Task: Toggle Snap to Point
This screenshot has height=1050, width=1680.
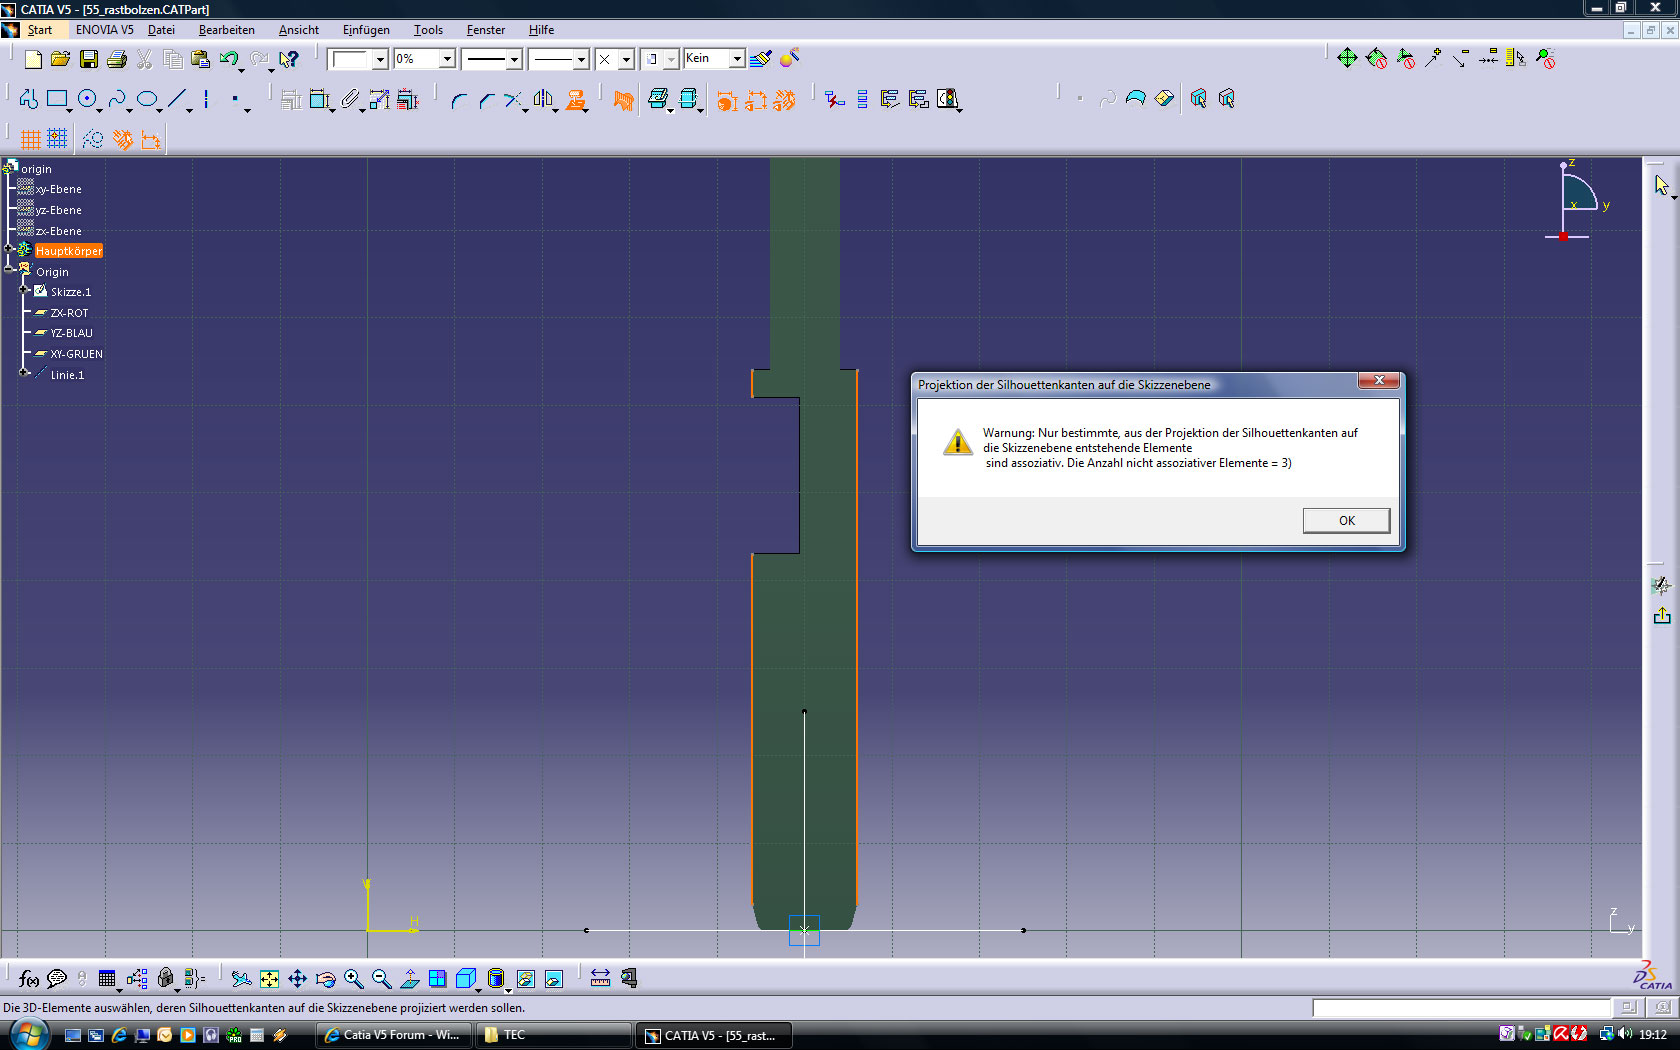Action: 58,139
